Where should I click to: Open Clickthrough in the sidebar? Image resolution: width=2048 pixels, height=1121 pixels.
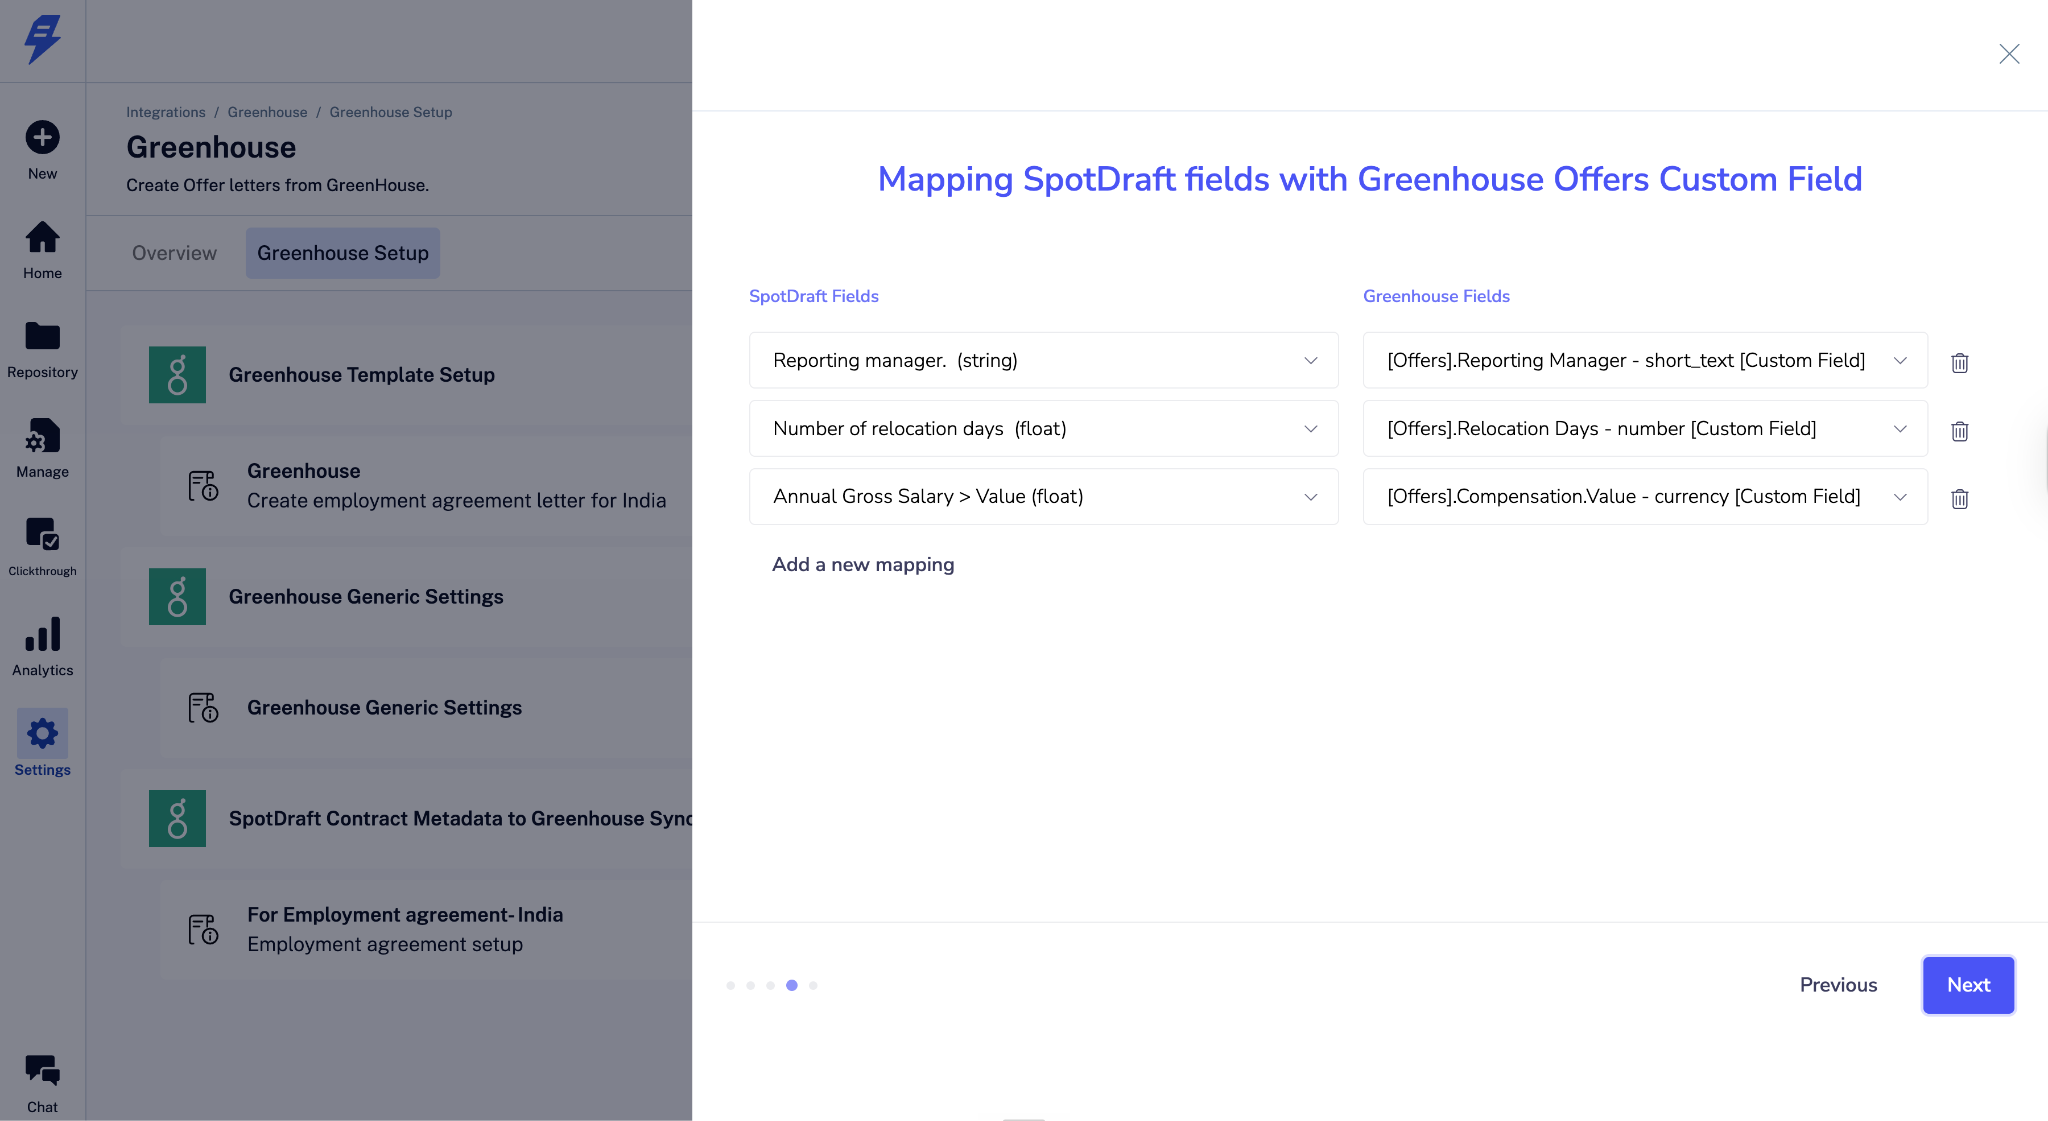click(42, 547)
